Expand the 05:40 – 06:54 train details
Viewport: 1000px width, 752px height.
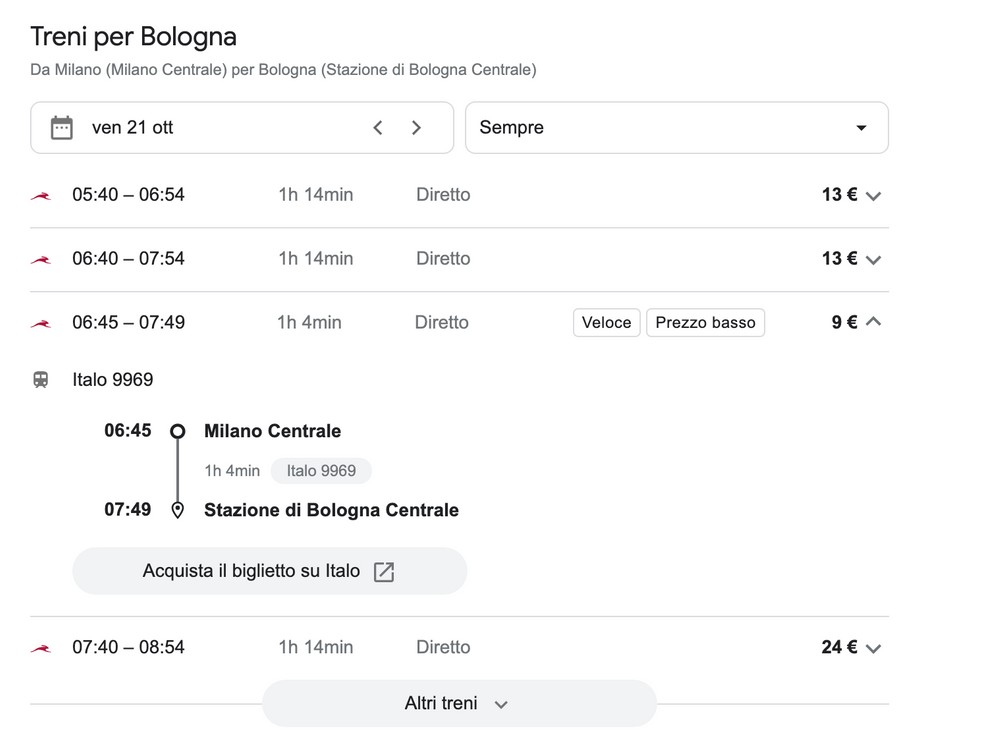point(873,196)
